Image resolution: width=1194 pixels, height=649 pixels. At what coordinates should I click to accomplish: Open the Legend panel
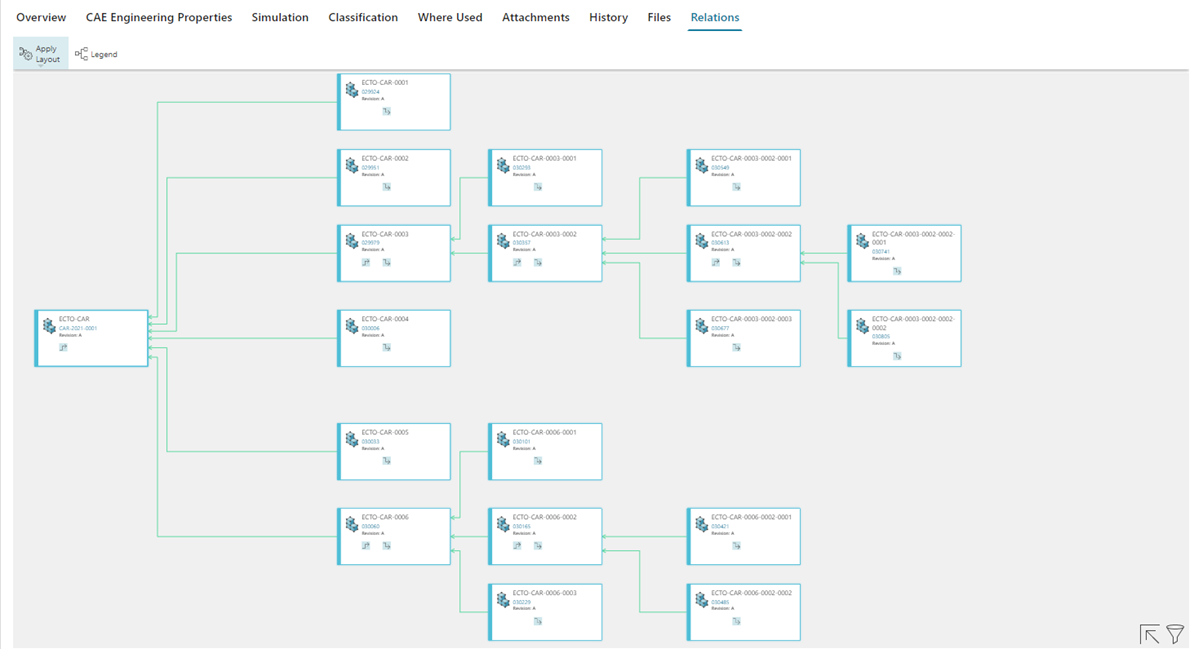coord(96,54)
